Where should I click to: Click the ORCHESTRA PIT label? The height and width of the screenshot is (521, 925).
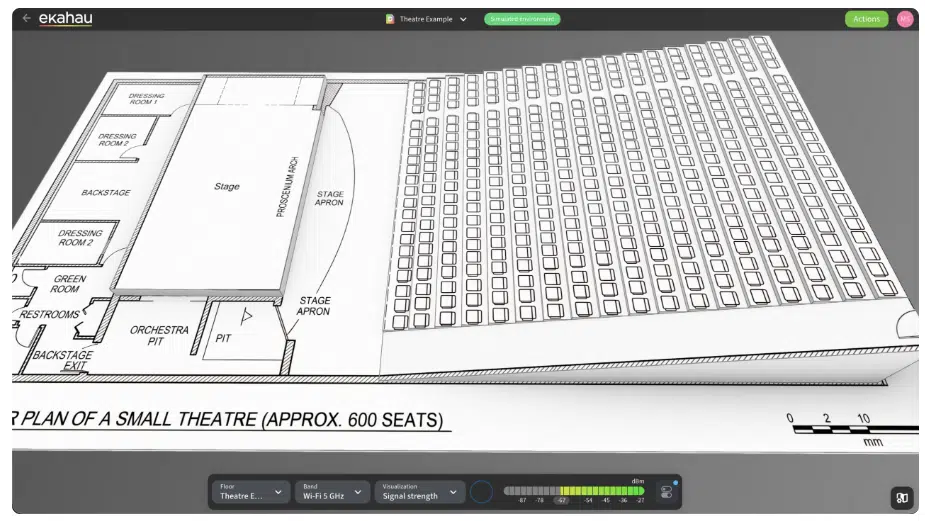[158, 335]
